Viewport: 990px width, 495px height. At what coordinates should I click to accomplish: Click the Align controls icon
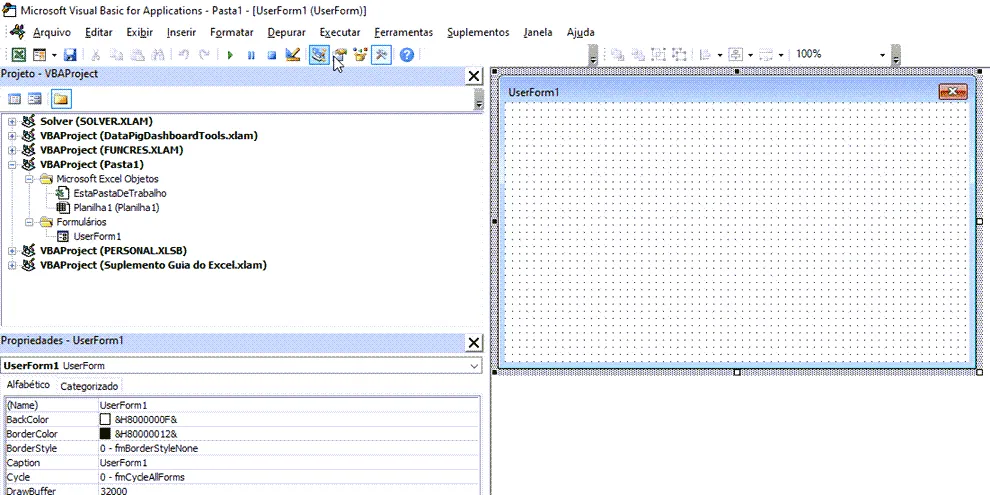(x=706, y=55)
